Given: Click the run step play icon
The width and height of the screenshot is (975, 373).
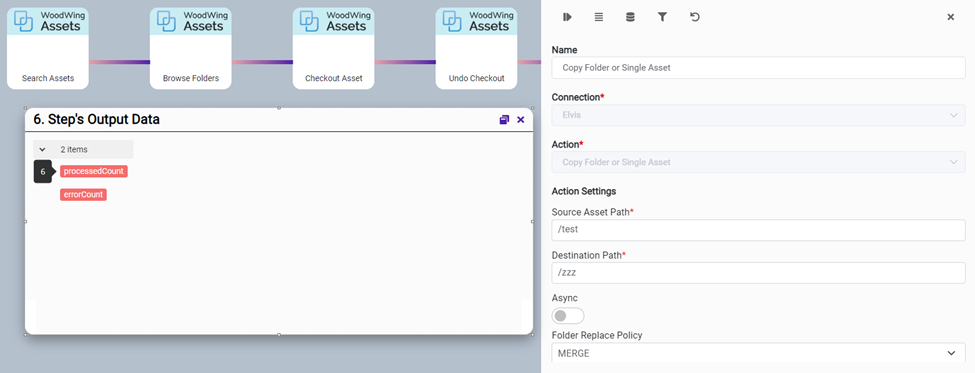Looking at the screenshot, I should pyautogui.click(x=567, y=17).
